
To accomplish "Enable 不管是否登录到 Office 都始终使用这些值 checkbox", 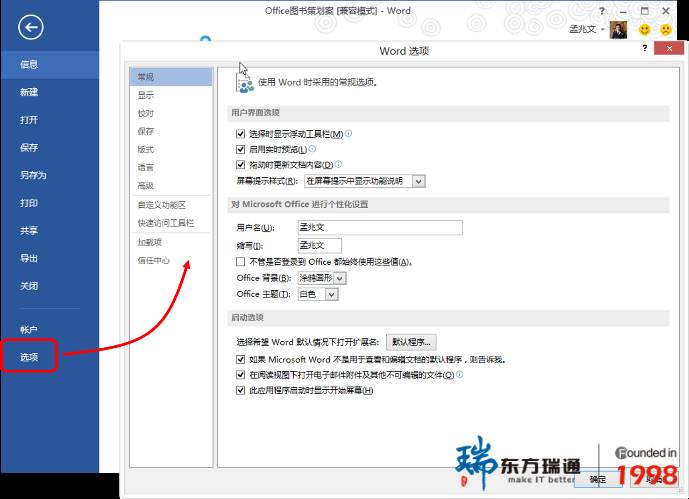I will 240,262.
